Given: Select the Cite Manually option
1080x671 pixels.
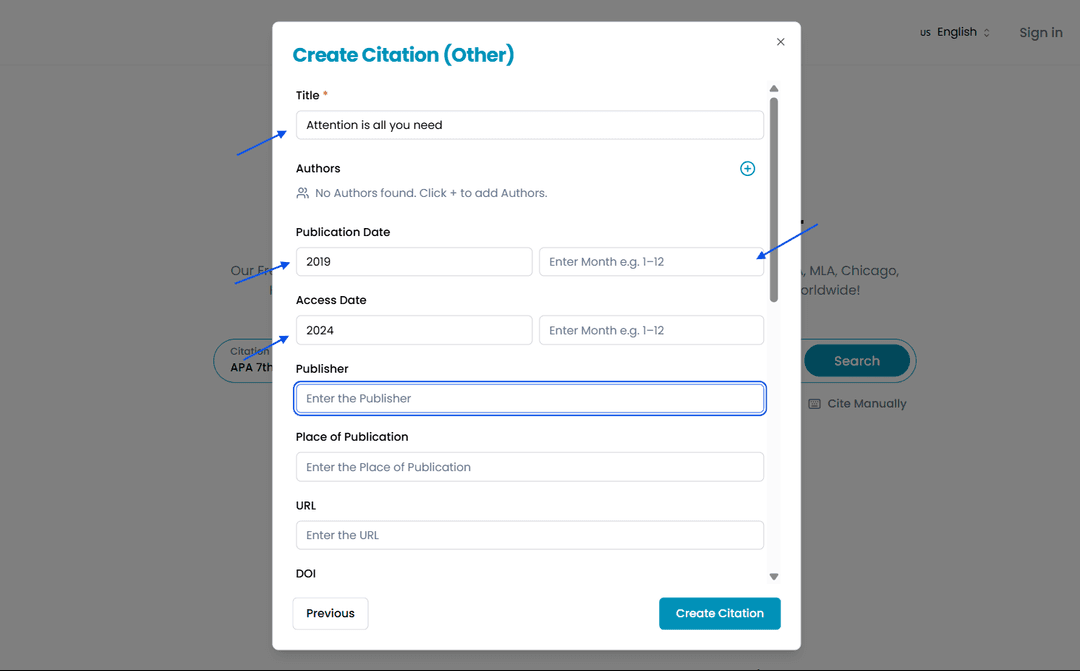Looking at the screenshot, I should (866, 403).
